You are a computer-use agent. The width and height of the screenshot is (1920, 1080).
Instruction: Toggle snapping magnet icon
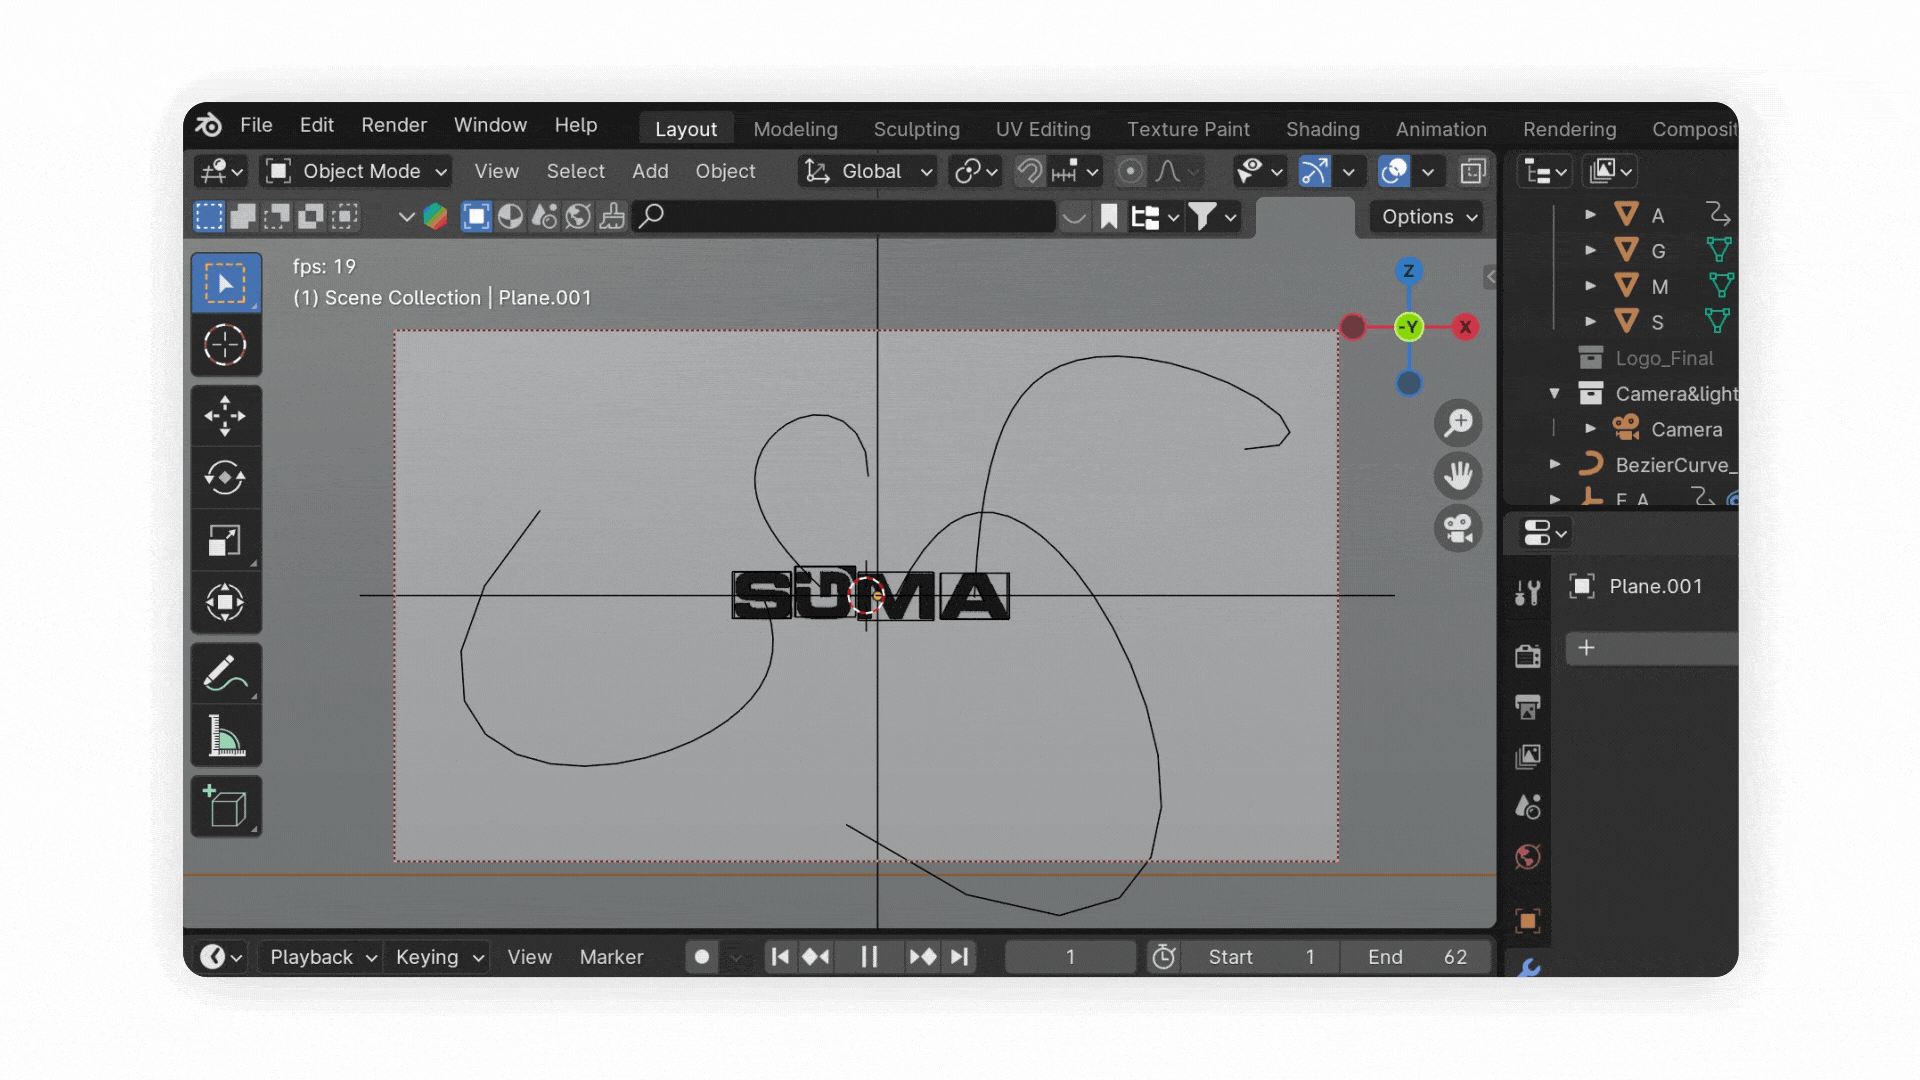pos(1029,171)
